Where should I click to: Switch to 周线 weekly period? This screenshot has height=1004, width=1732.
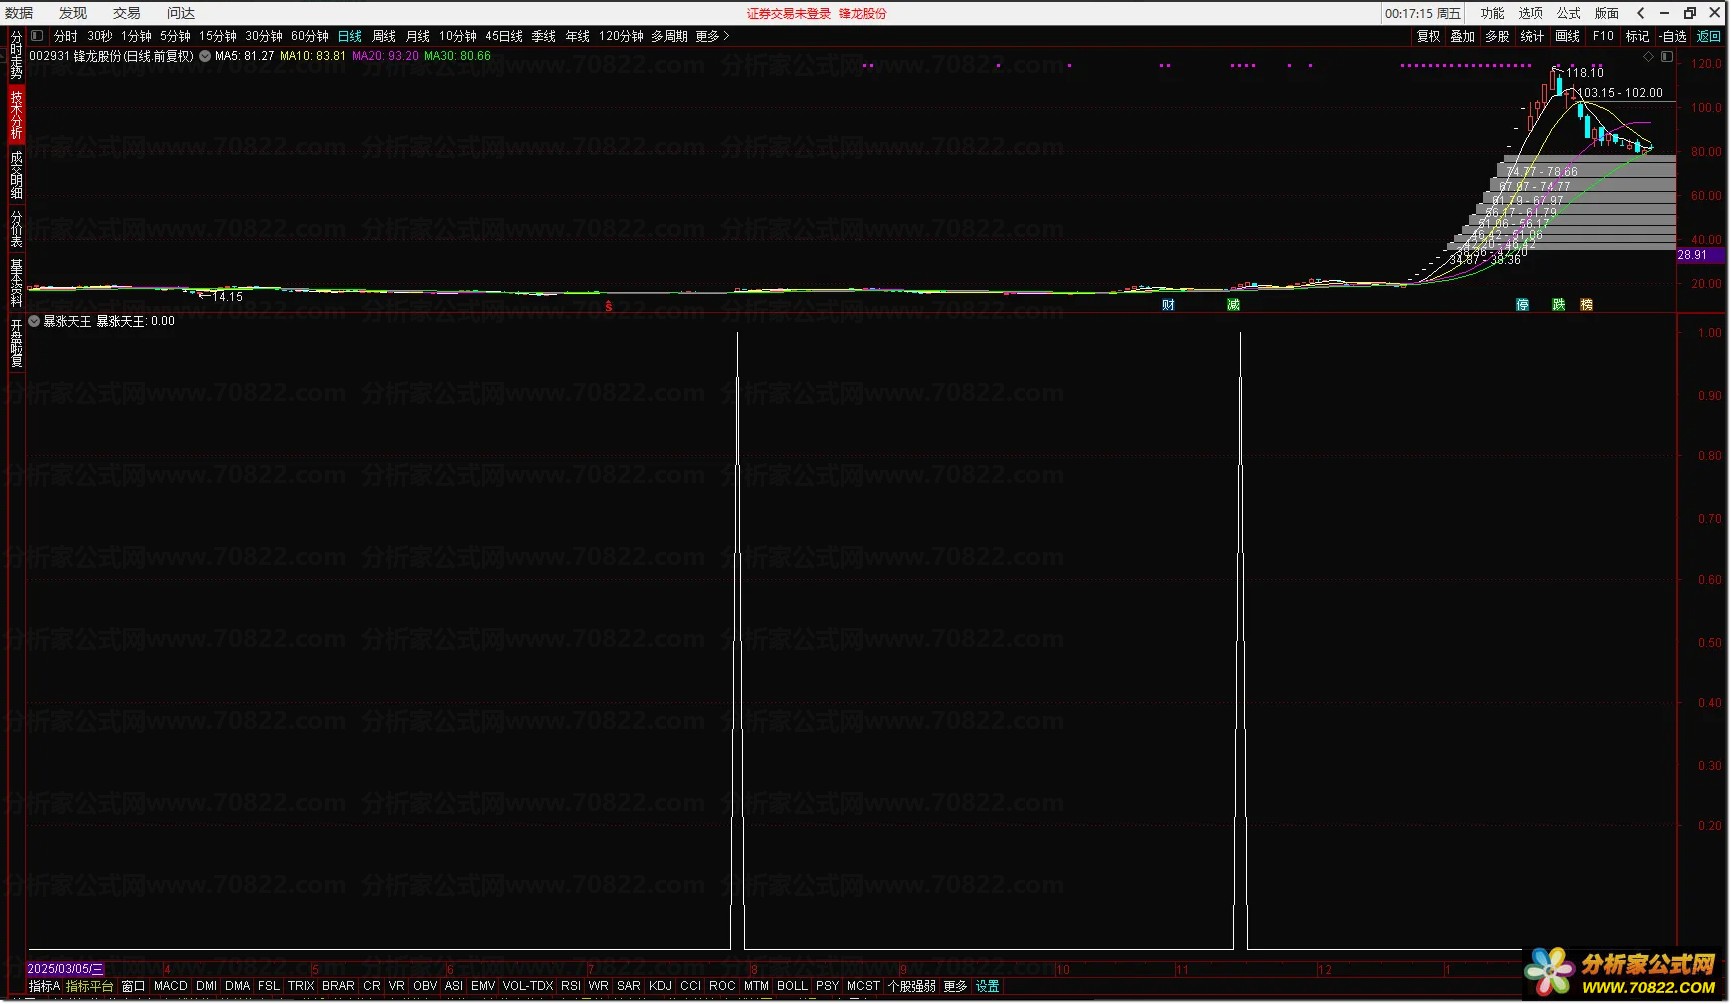(x=384, y=36)
